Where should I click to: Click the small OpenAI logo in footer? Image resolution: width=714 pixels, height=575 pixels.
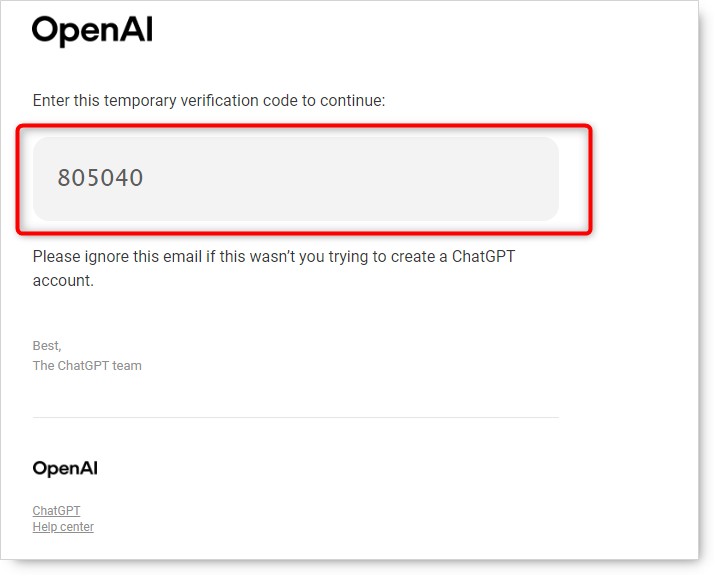(65, 468)
